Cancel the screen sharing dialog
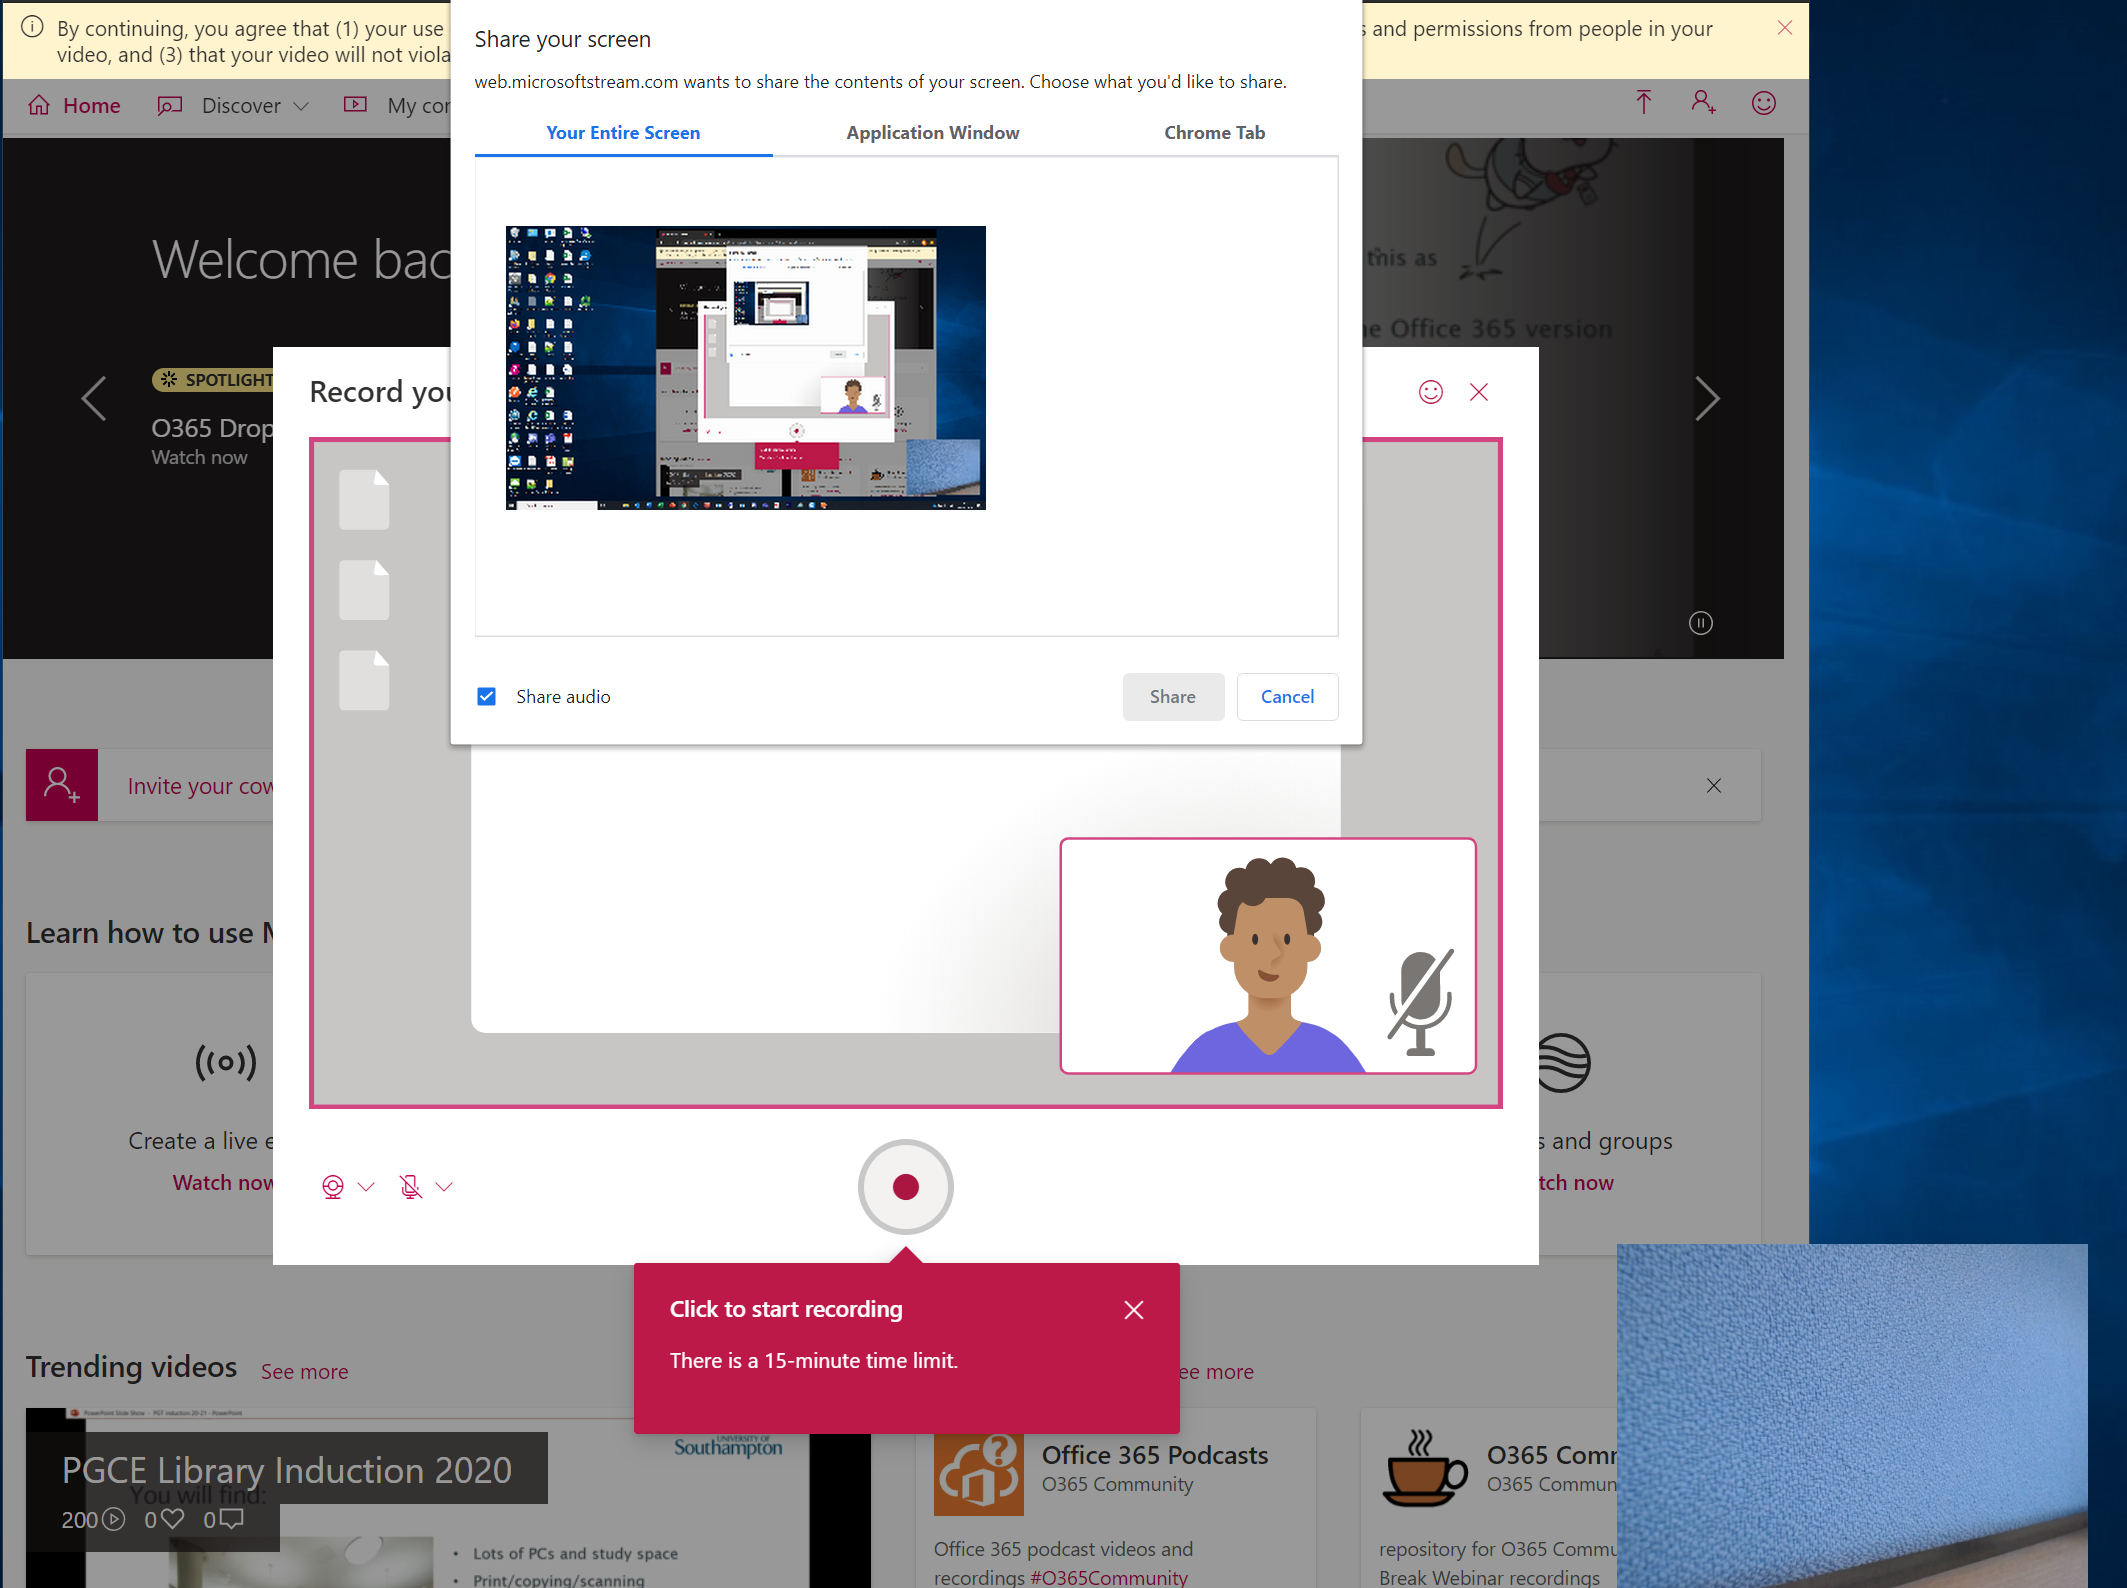This screenshot has height=1588, width=2127. 1287,697
